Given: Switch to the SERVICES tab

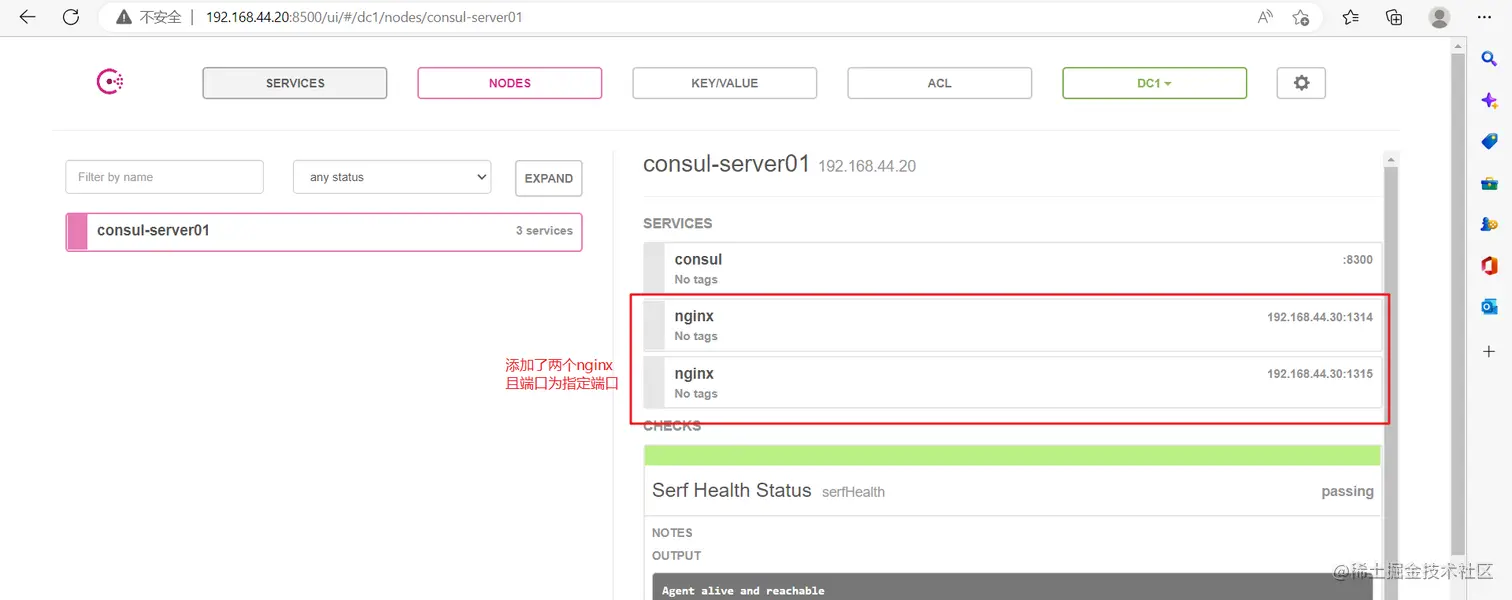Looking at the screenshot, I should coord(295,83).
